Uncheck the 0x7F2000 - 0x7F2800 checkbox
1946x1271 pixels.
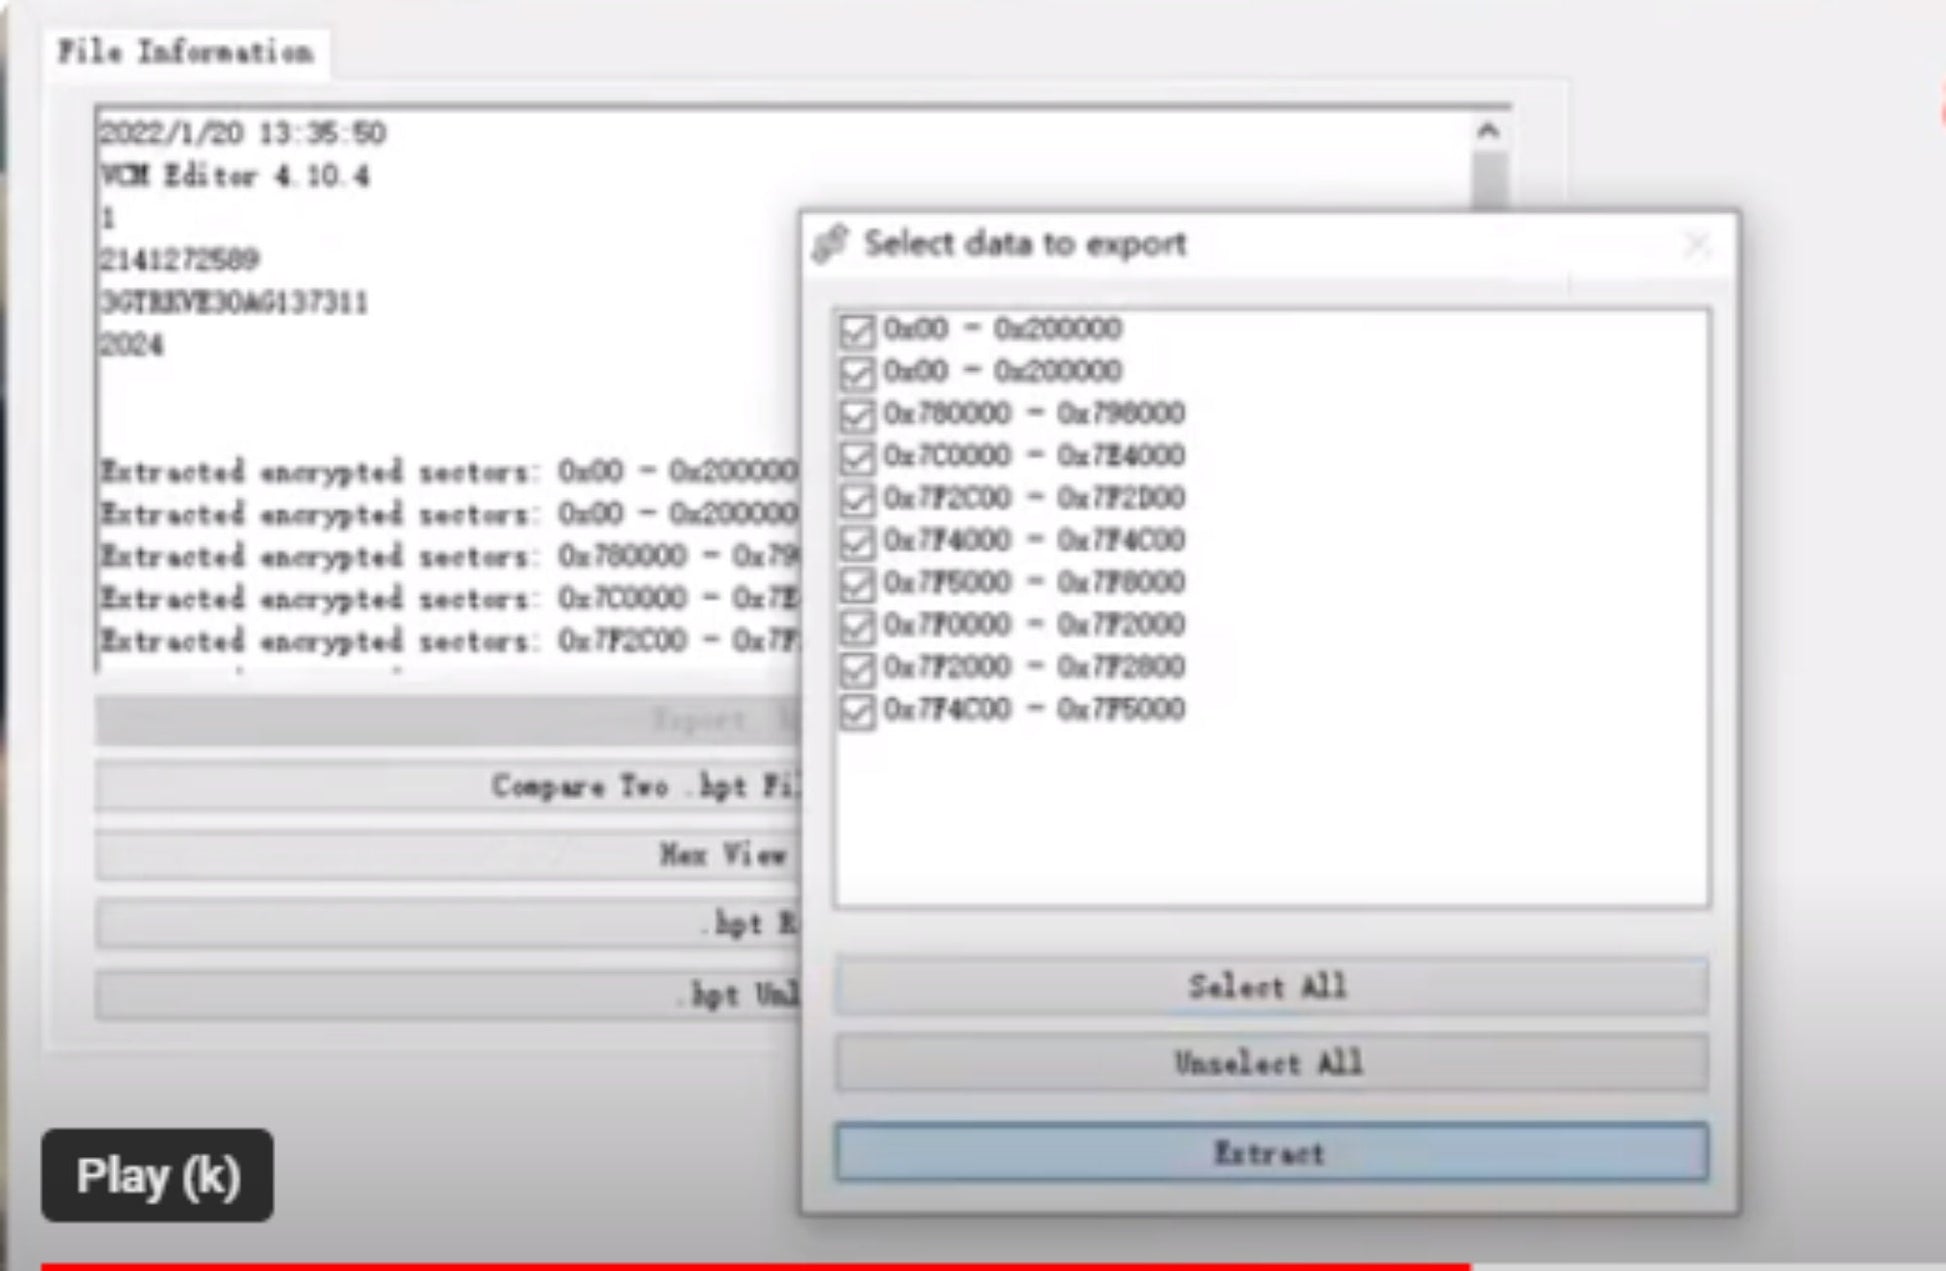pyautogui.click(x=856, y=669)
